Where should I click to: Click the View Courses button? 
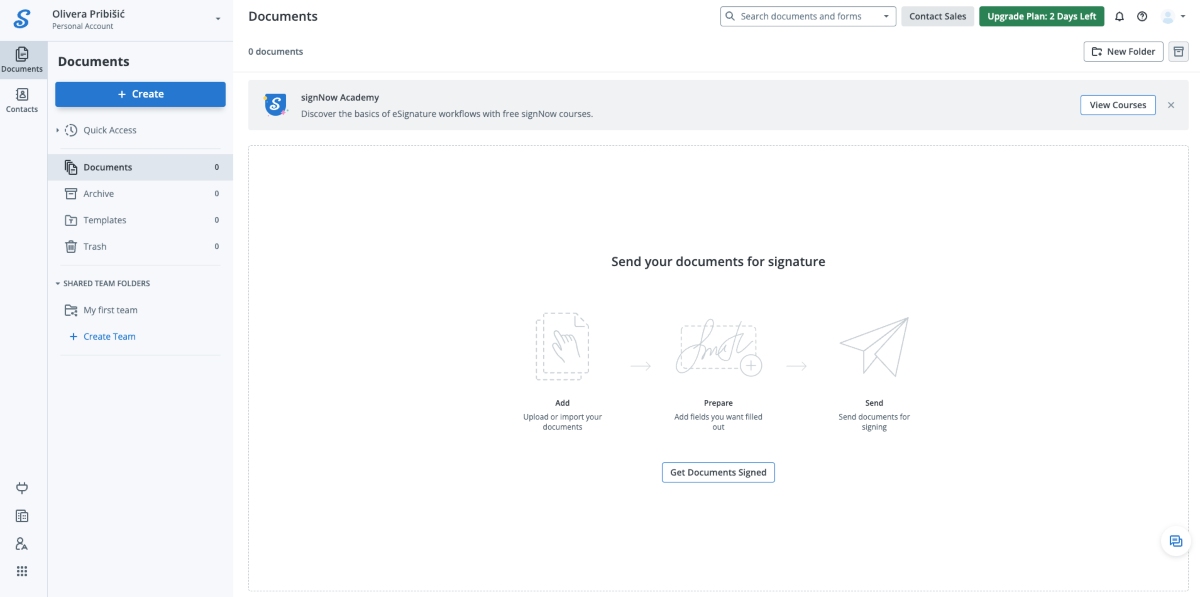tap(1117, 105)
